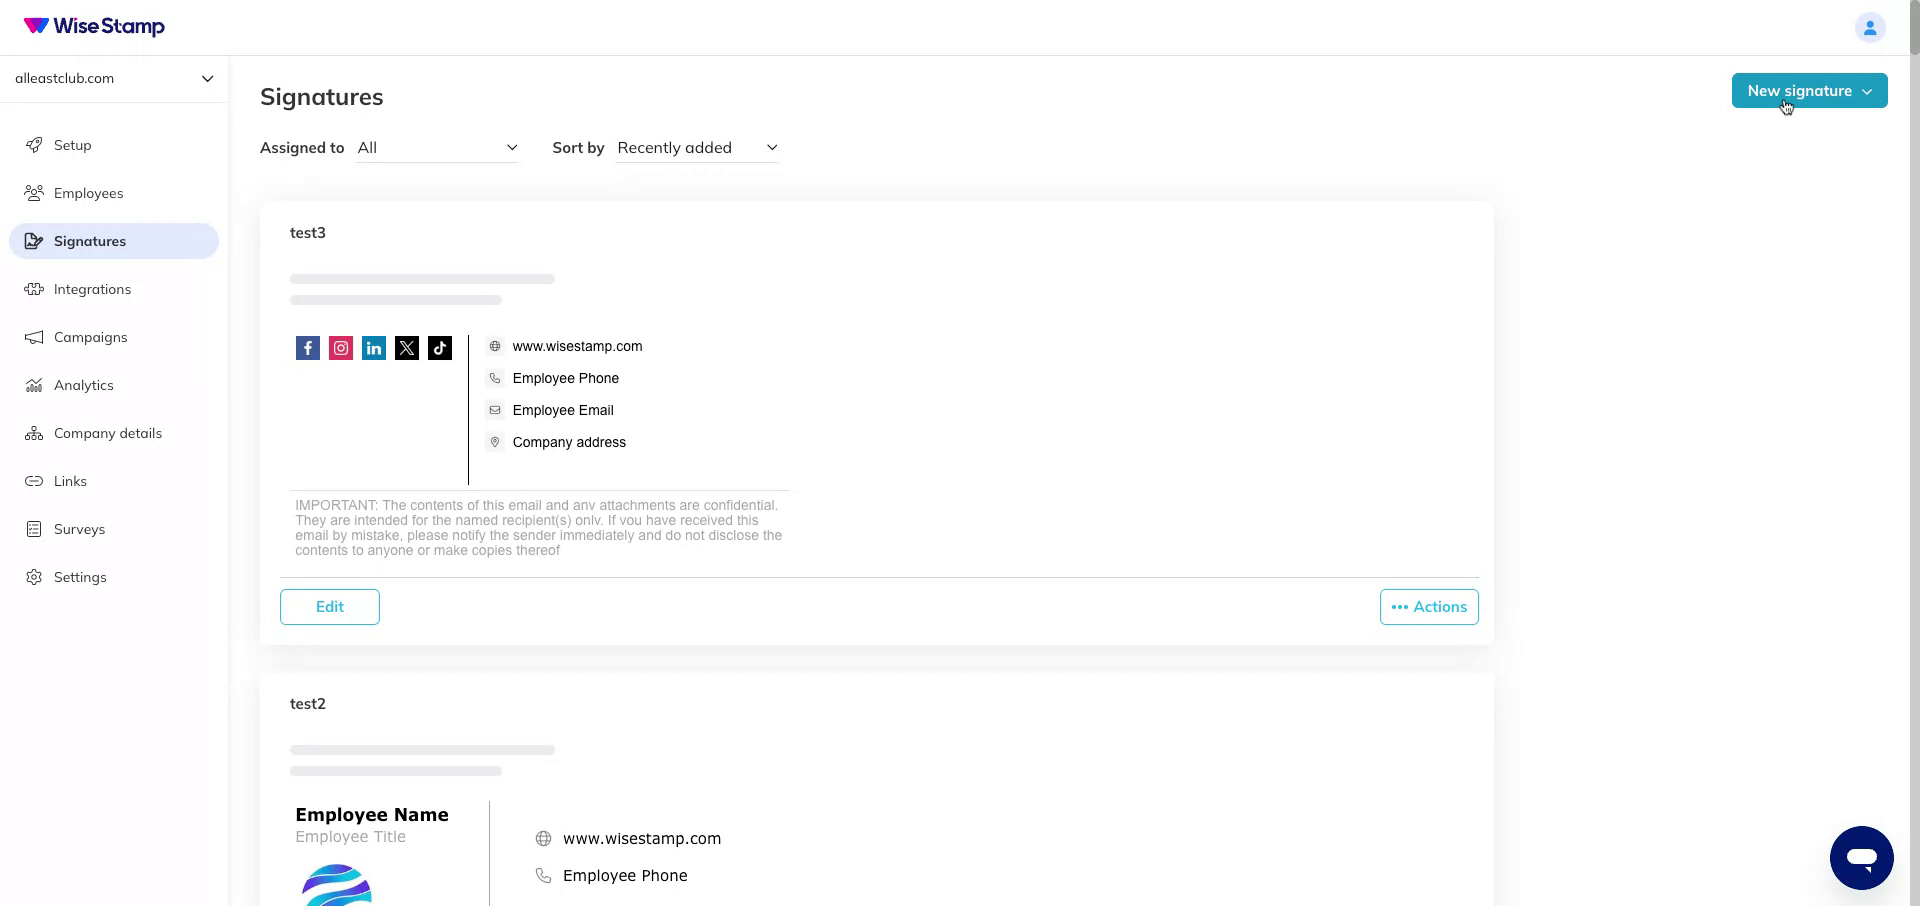Go to the Campaigns section
This screenshot has height=906, width=1920.
pos(90,337)
